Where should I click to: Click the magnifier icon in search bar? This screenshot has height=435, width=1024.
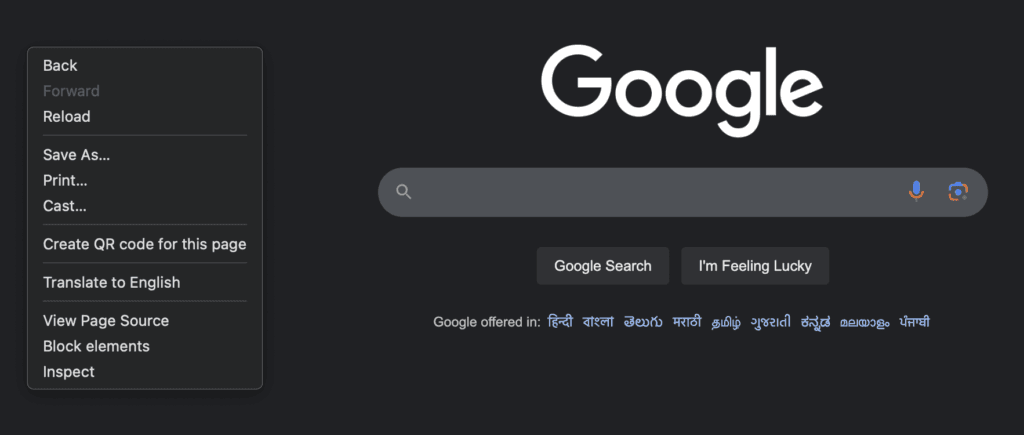pyautogui.click(x=404, y=192)
